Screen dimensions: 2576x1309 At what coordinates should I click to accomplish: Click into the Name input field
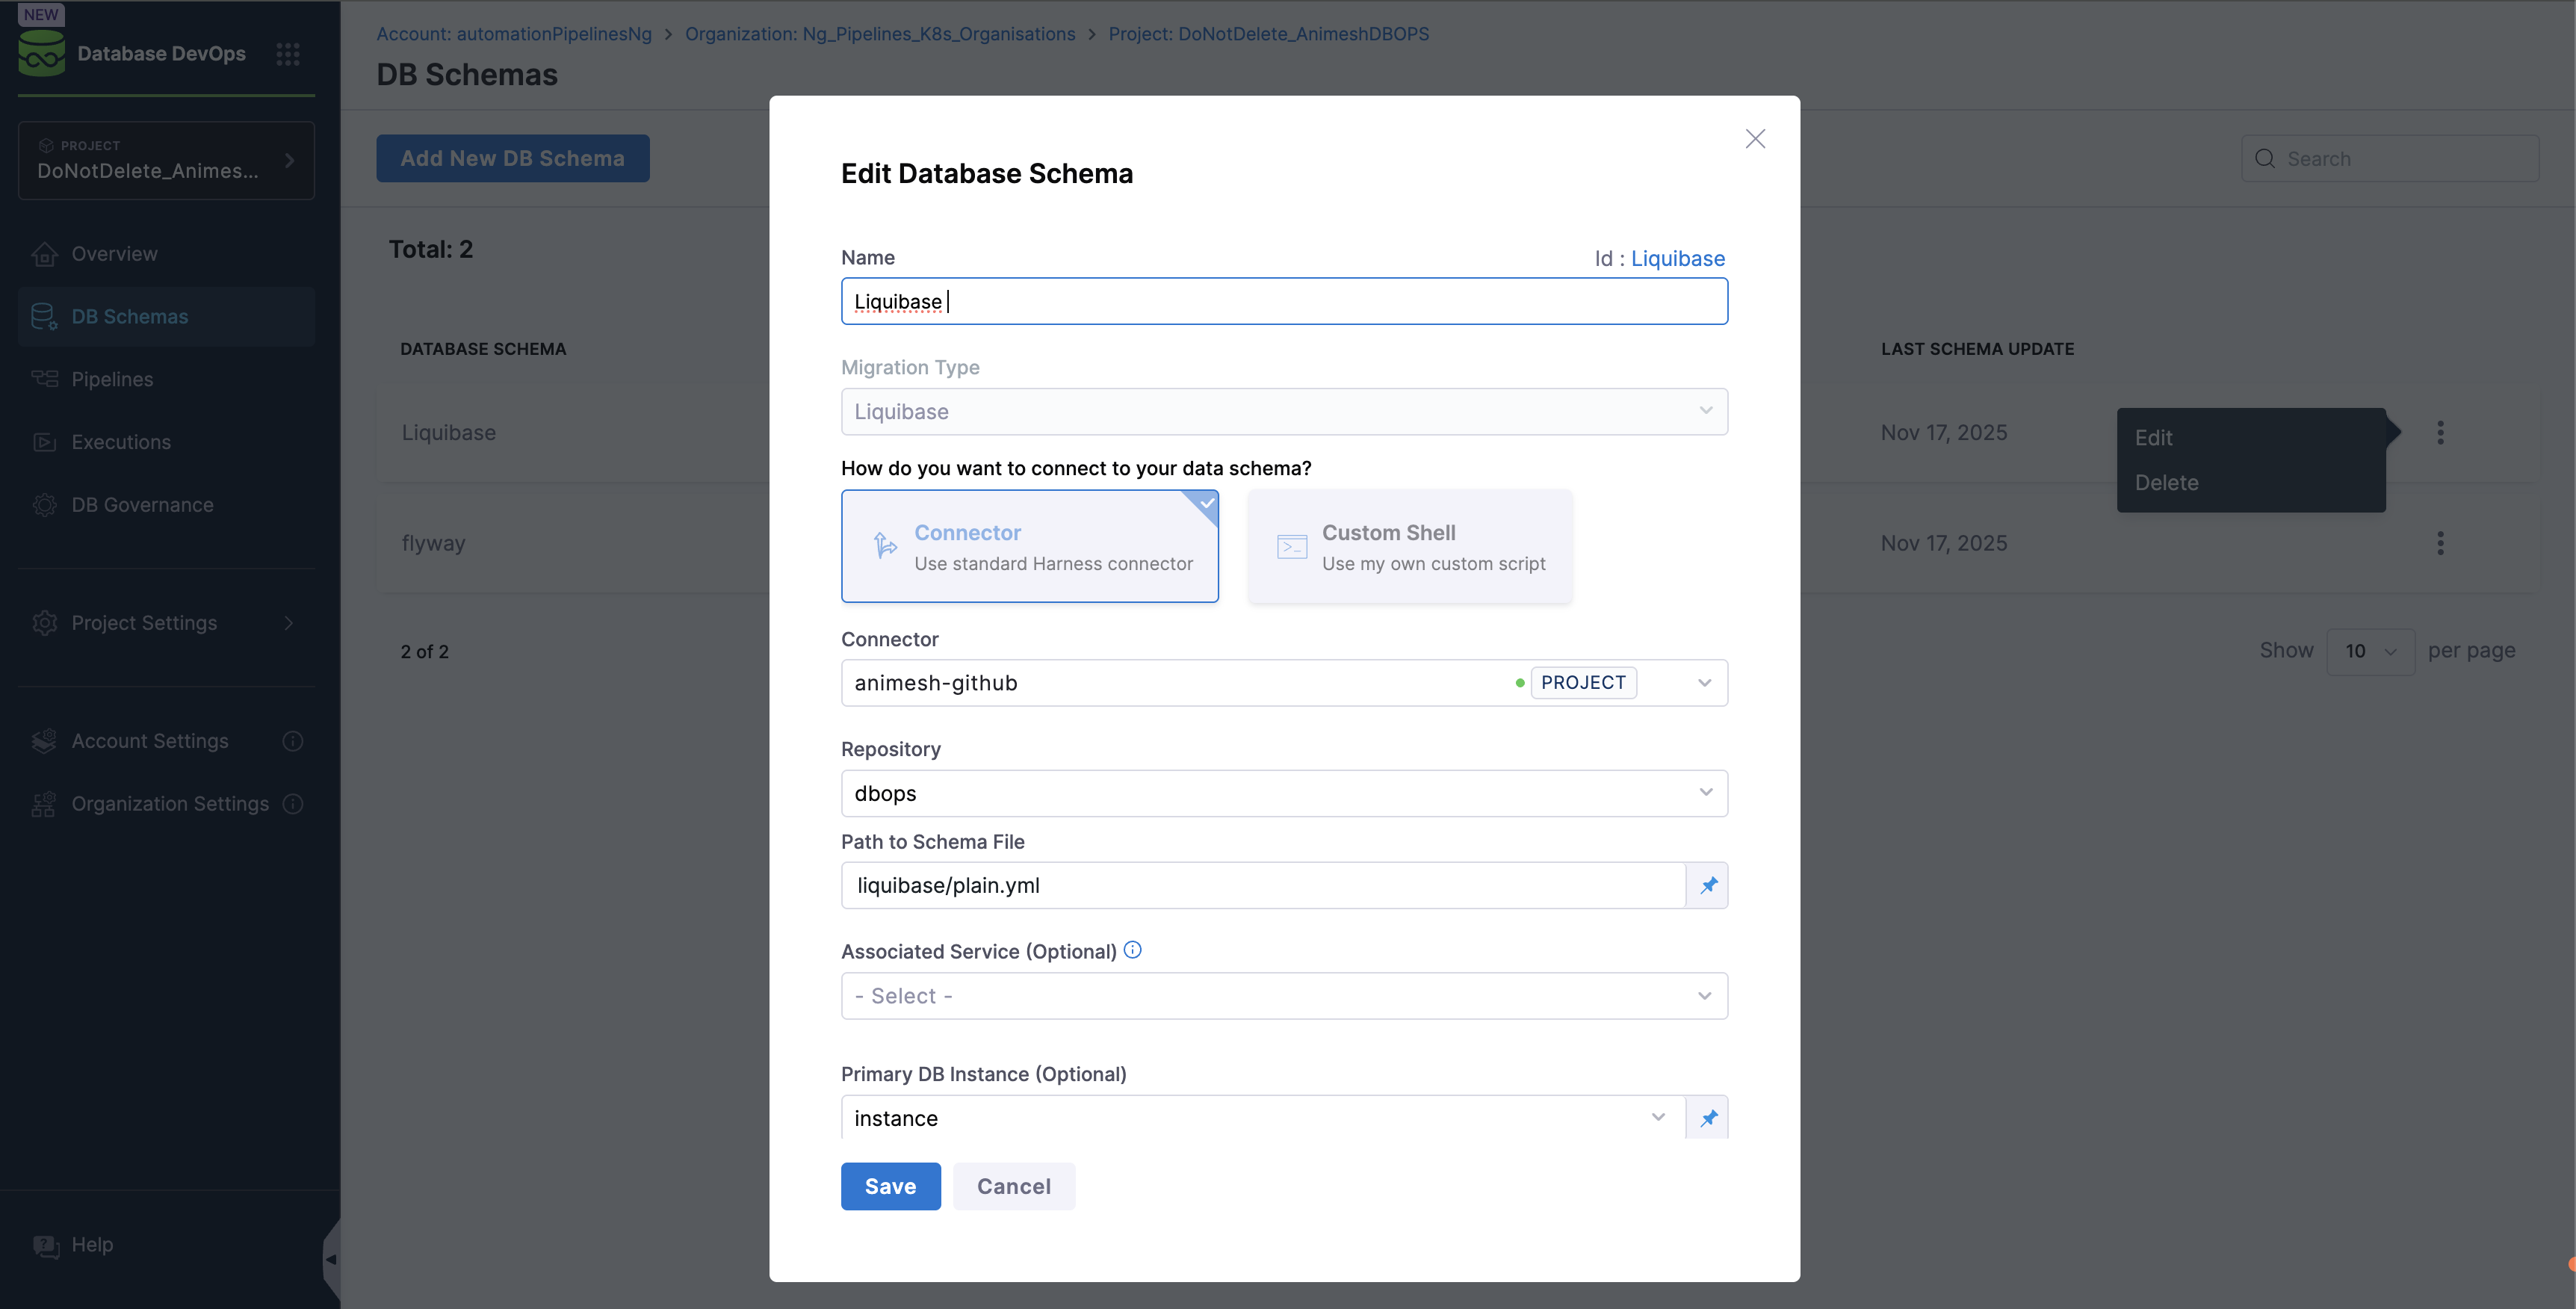pyautogui.click(x=1283, y=301)
